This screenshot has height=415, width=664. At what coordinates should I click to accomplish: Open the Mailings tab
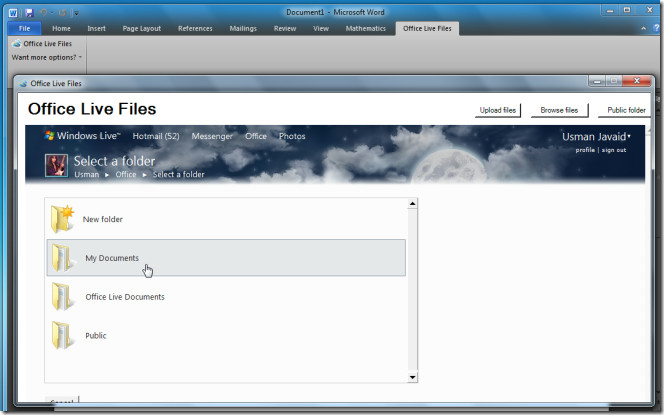pyautogui.click(x=243, y=28)
